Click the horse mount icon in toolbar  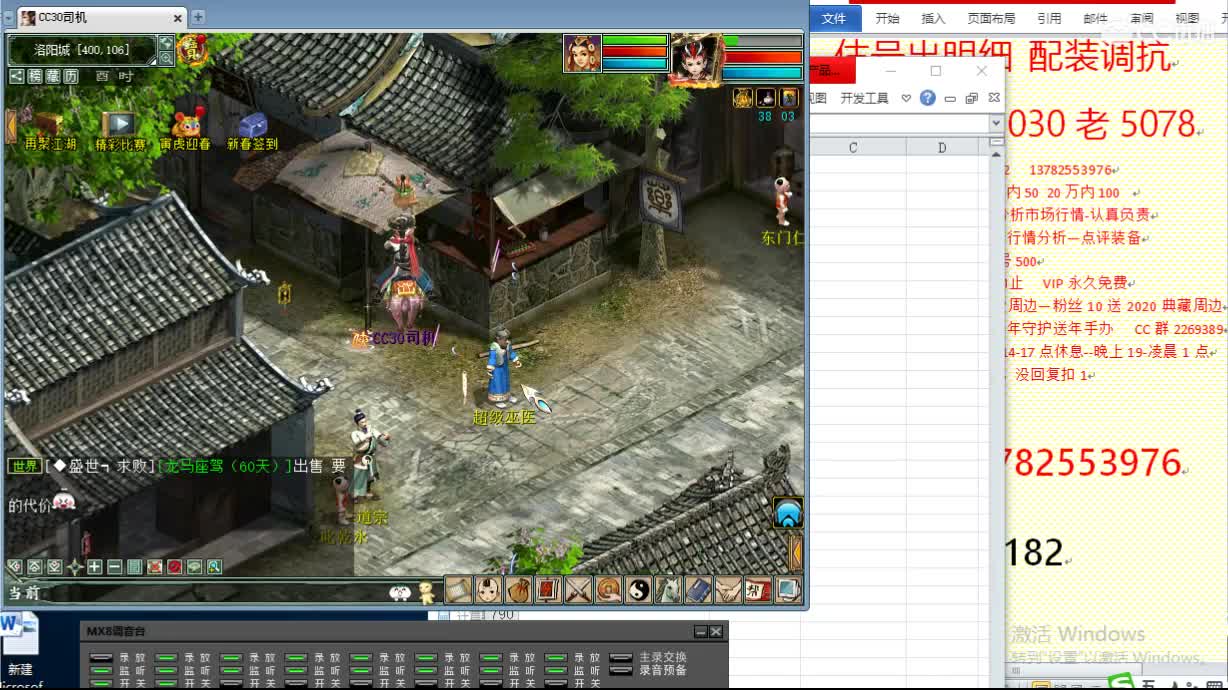[x=667, y=590]
